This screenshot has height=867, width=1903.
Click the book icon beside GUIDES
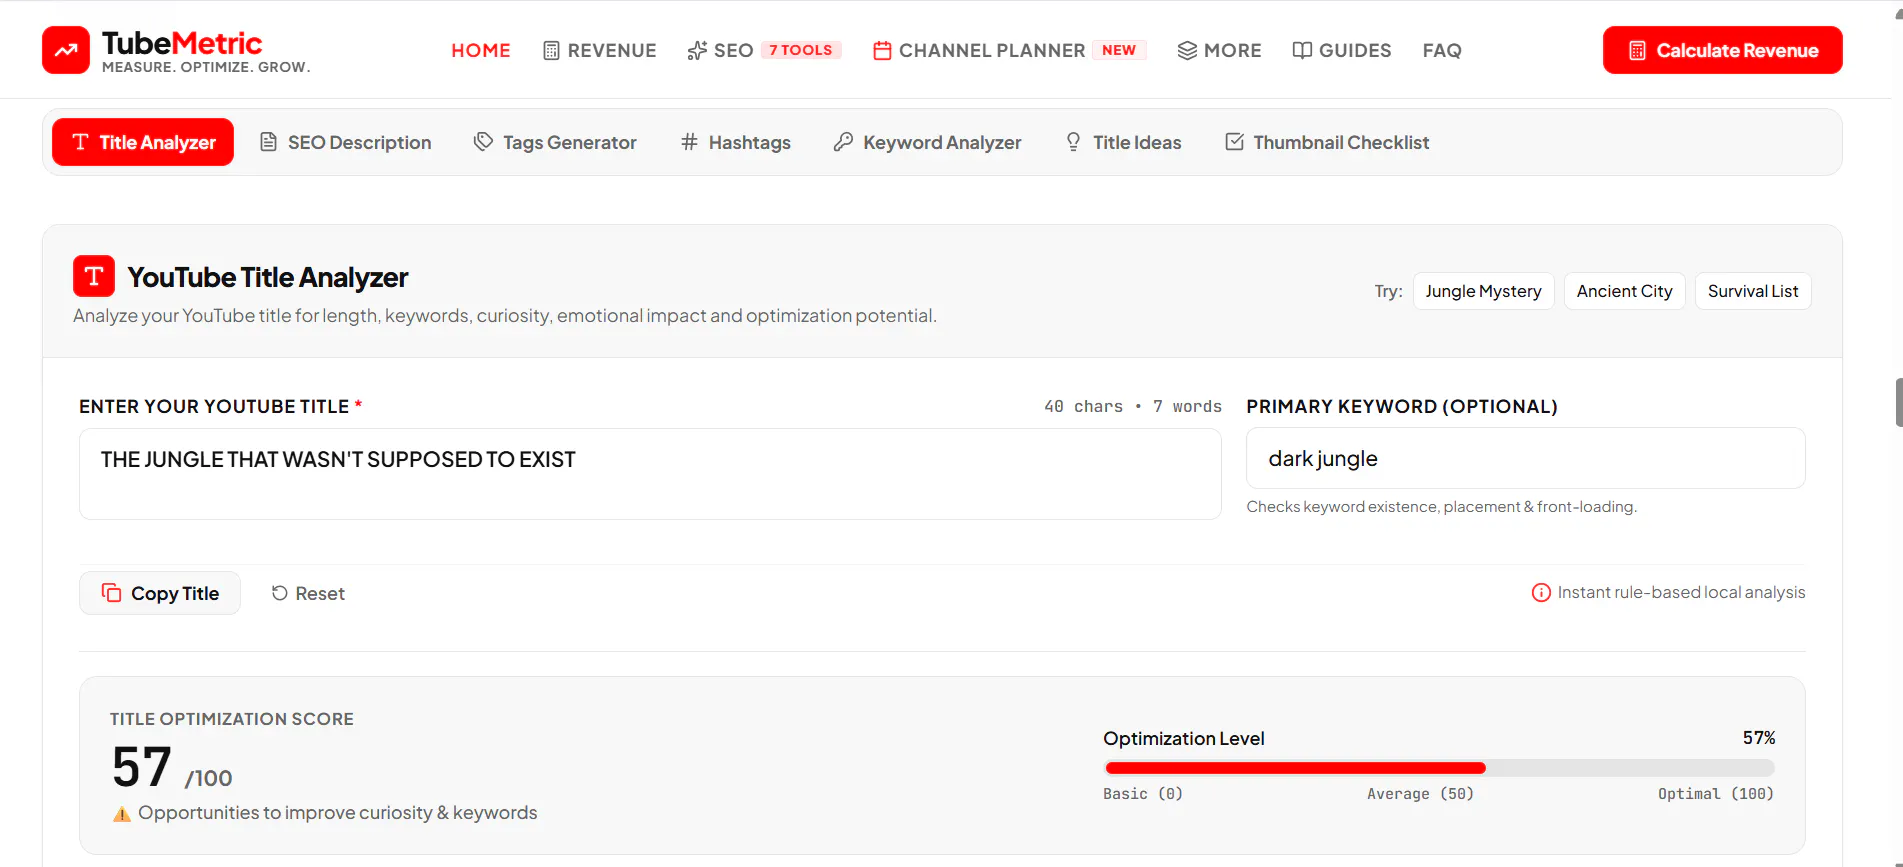pos(1302,50)
